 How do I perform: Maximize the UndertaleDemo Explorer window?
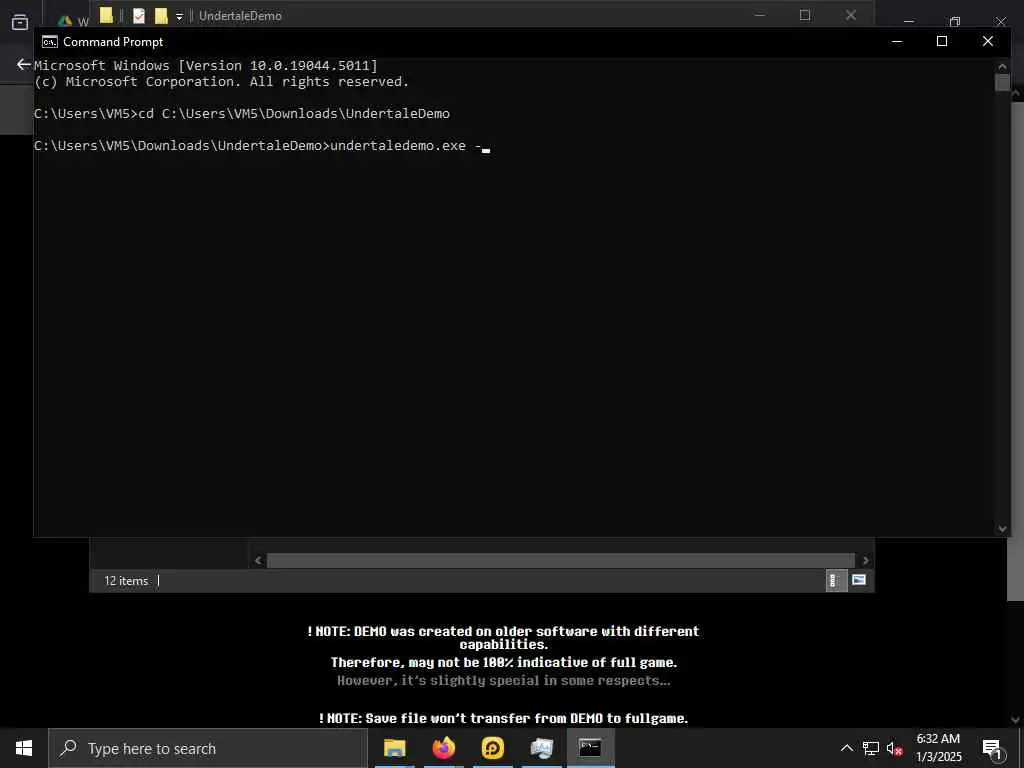coord(805,15)
